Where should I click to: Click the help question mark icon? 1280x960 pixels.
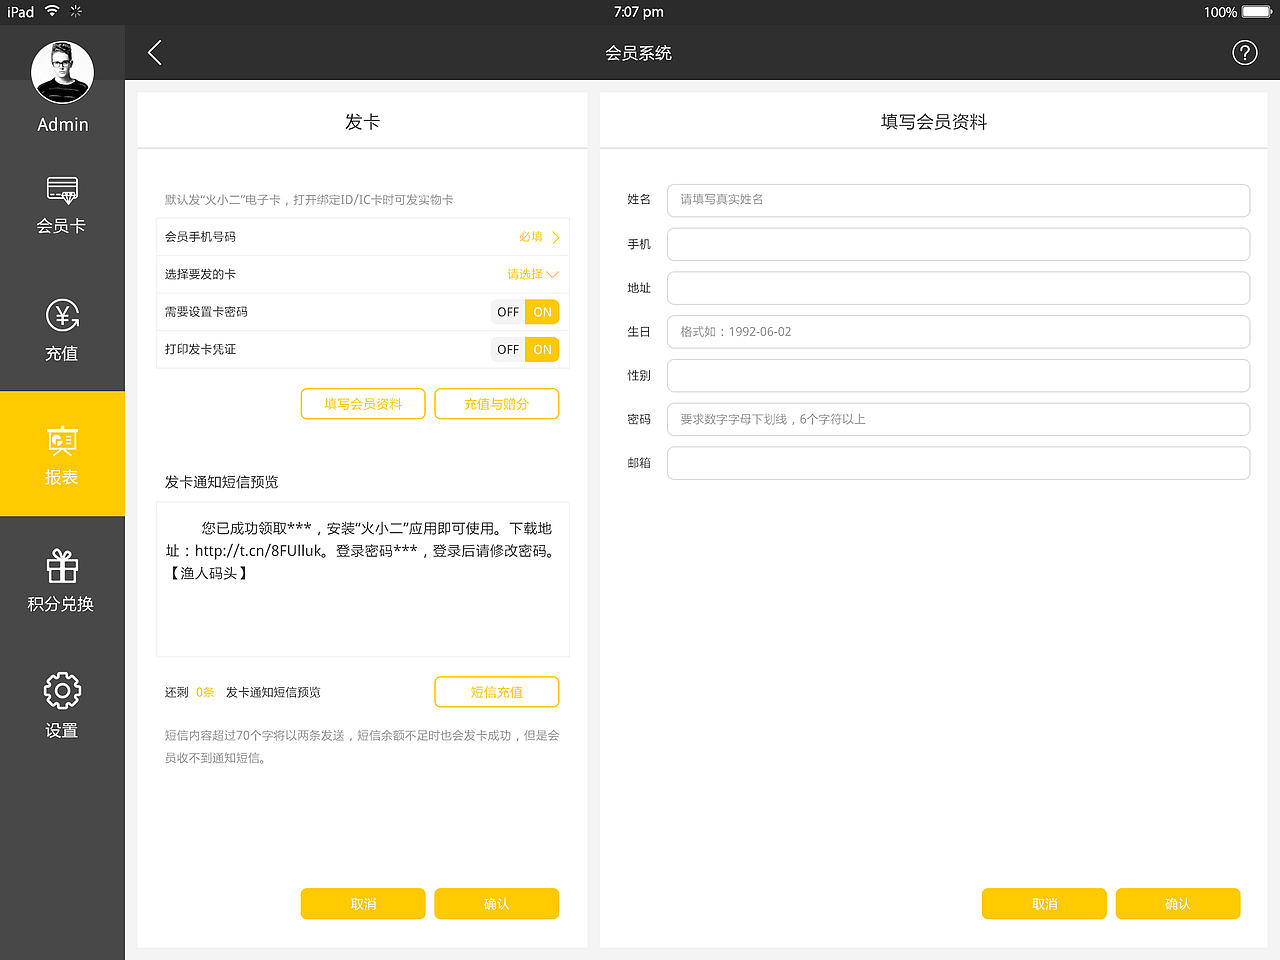(x=1244, y=52)
